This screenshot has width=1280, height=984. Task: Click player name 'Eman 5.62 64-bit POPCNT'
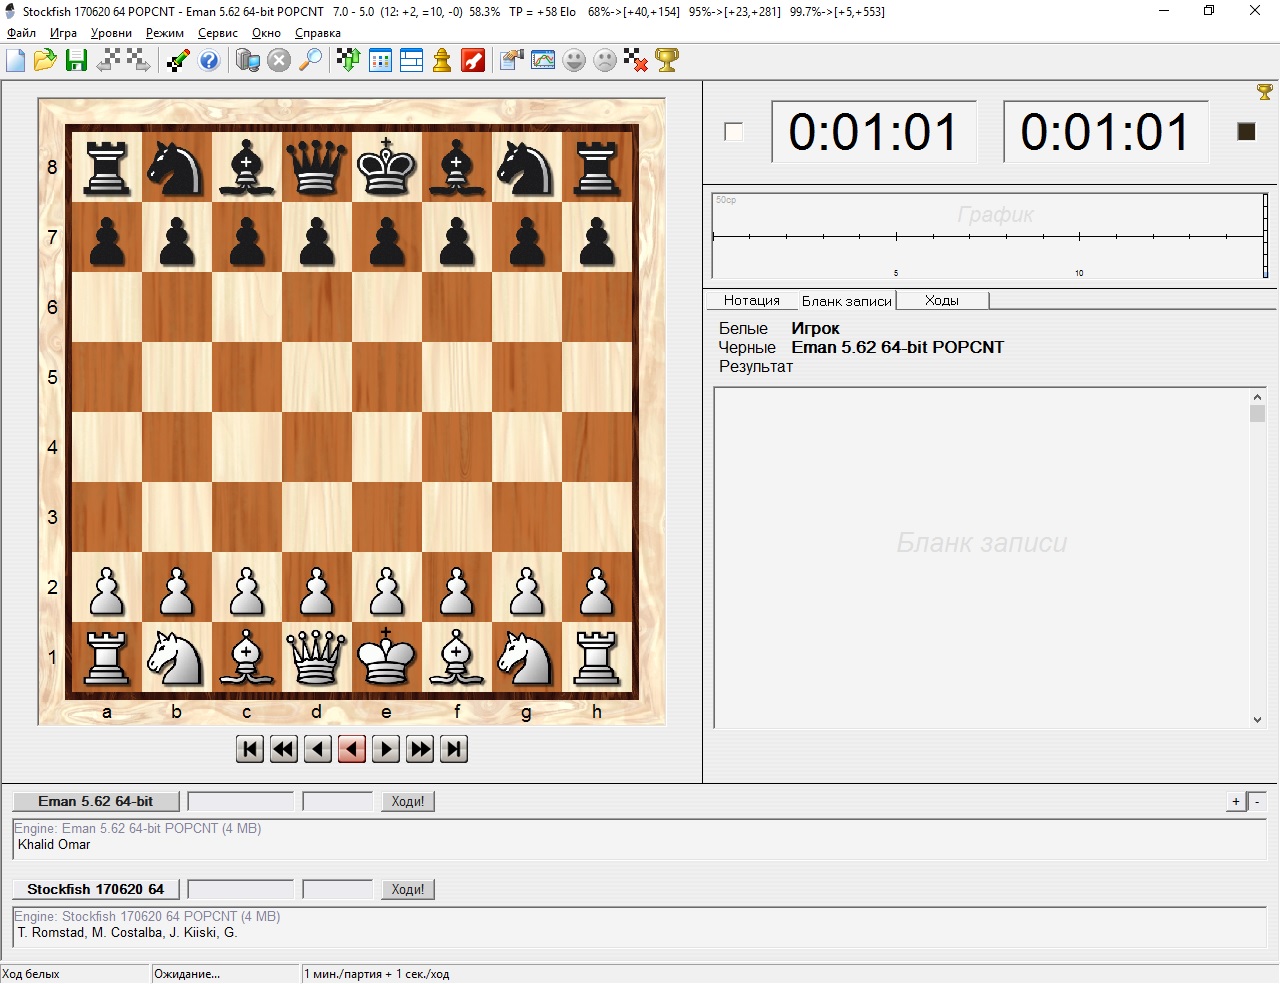click(x=897, y=347)
